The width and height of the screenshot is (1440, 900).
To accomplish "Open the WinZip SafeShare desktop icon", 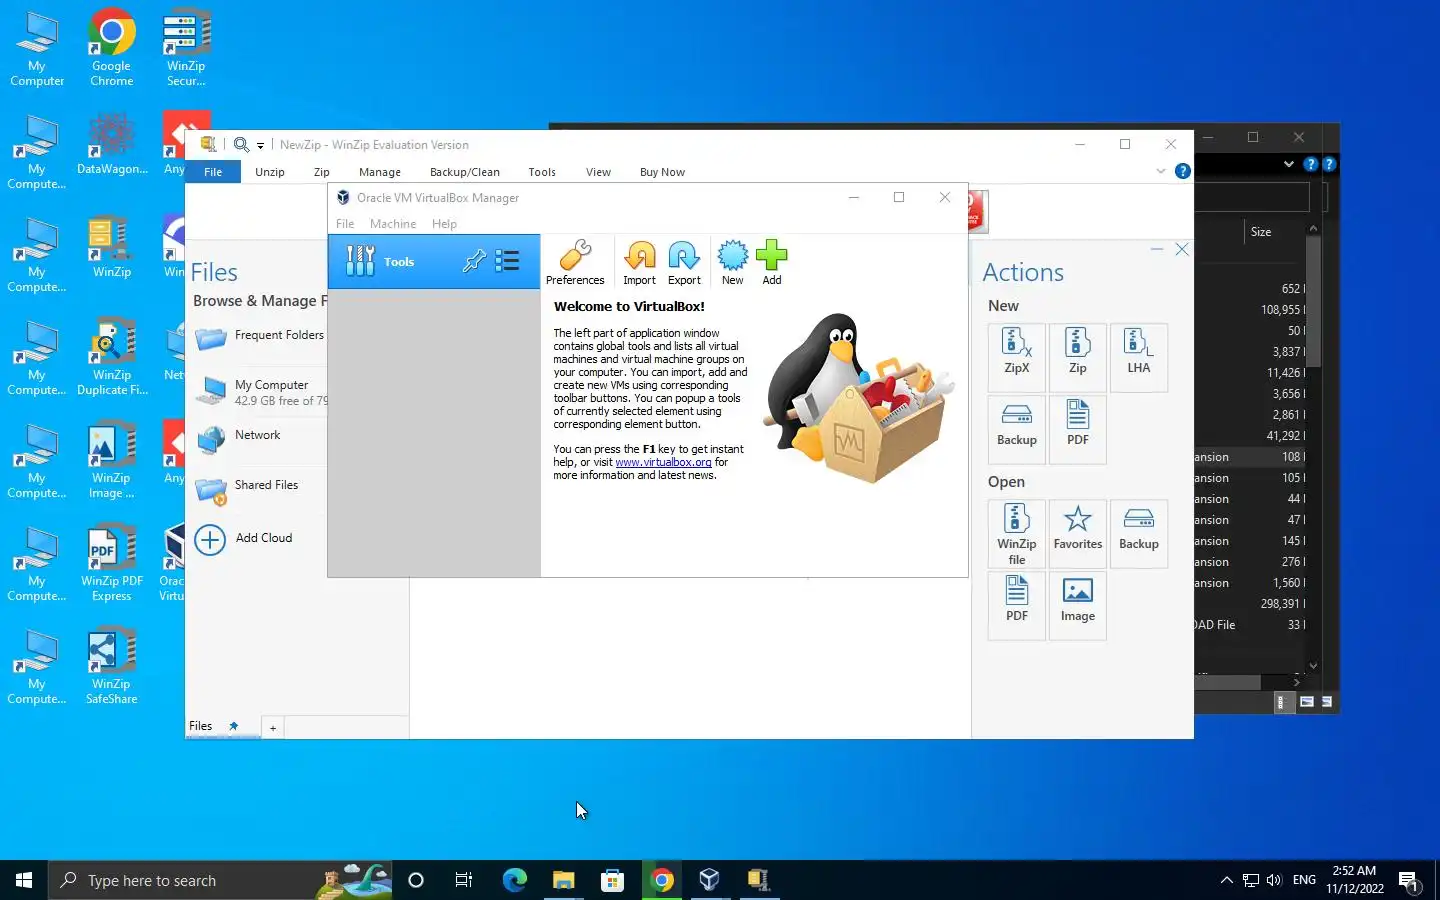I will point(111,666).
